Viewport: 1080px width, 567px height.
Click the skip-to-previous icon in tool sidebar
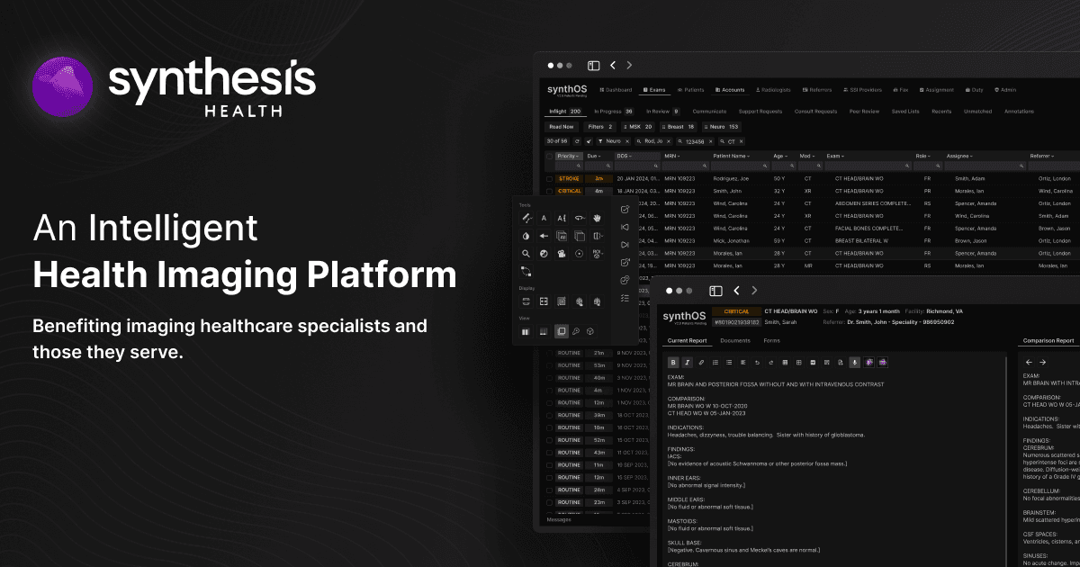point(625,227)
